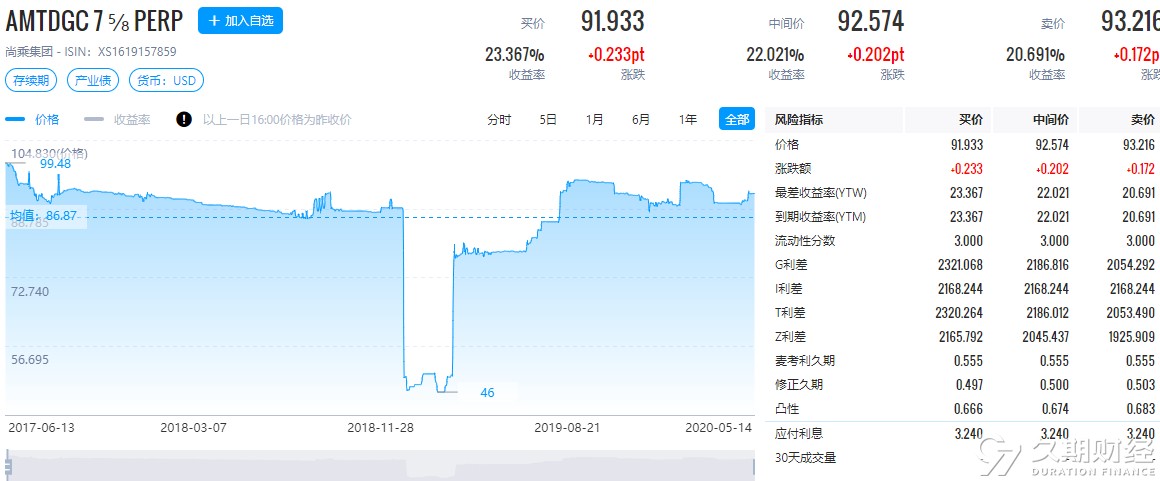1160x481 pixels.
Task: Click the 46 low point marker
Action: click(487, 393)
